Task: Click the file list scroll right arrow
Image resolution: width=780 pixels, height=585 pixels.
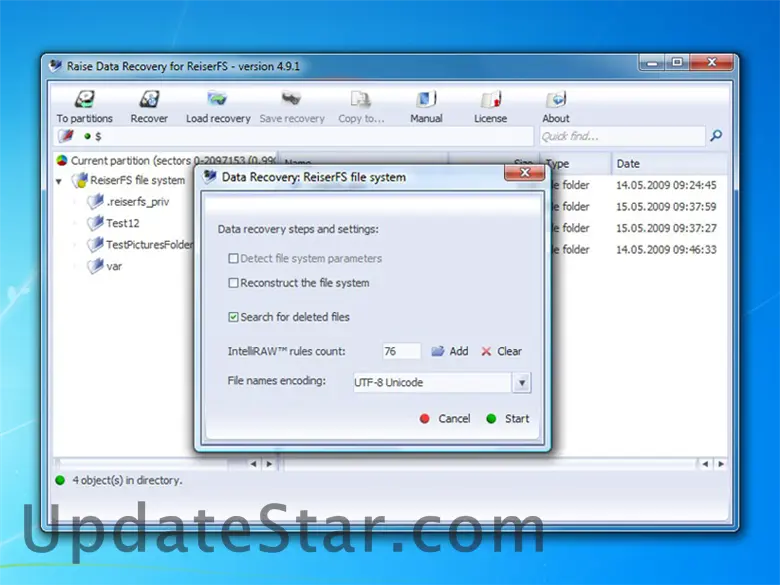Action: (721, 464)
